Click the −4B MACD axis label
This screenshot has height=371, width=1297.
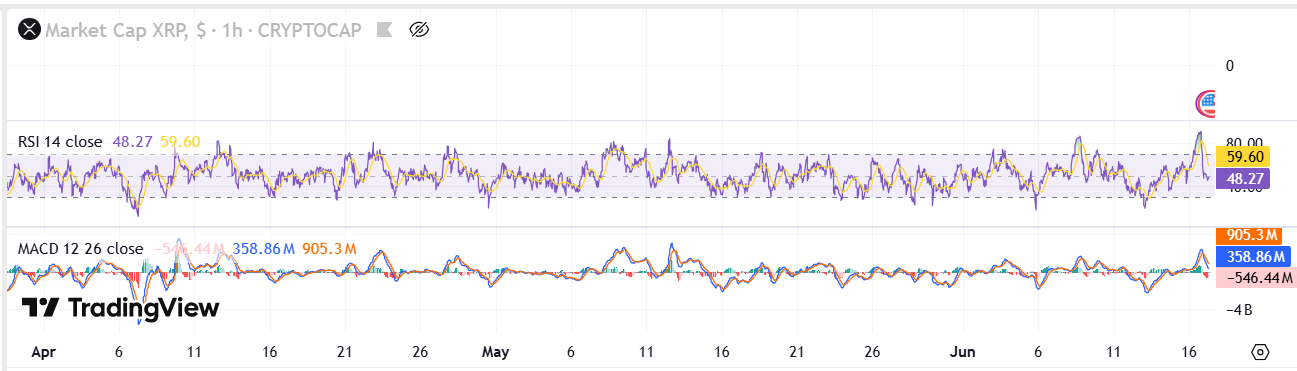coord(1239,310)
